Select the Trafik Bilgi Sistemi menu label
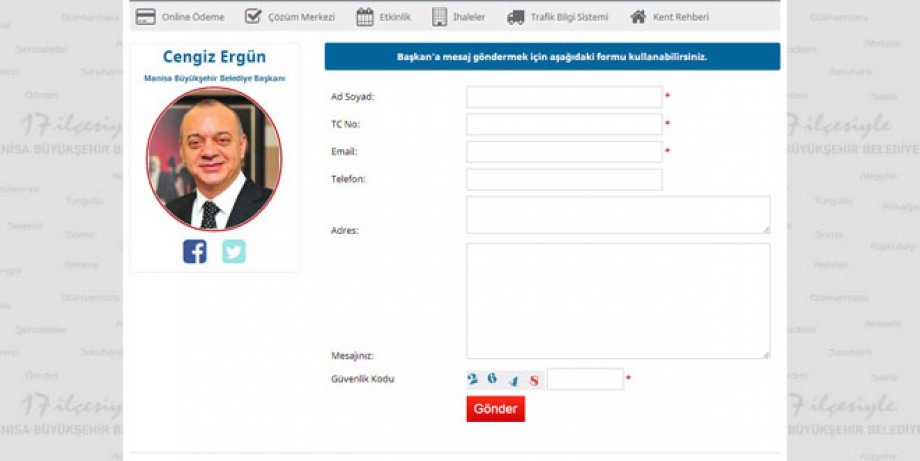This screenshot has width=920, height=461. click(x=569, y=17)
